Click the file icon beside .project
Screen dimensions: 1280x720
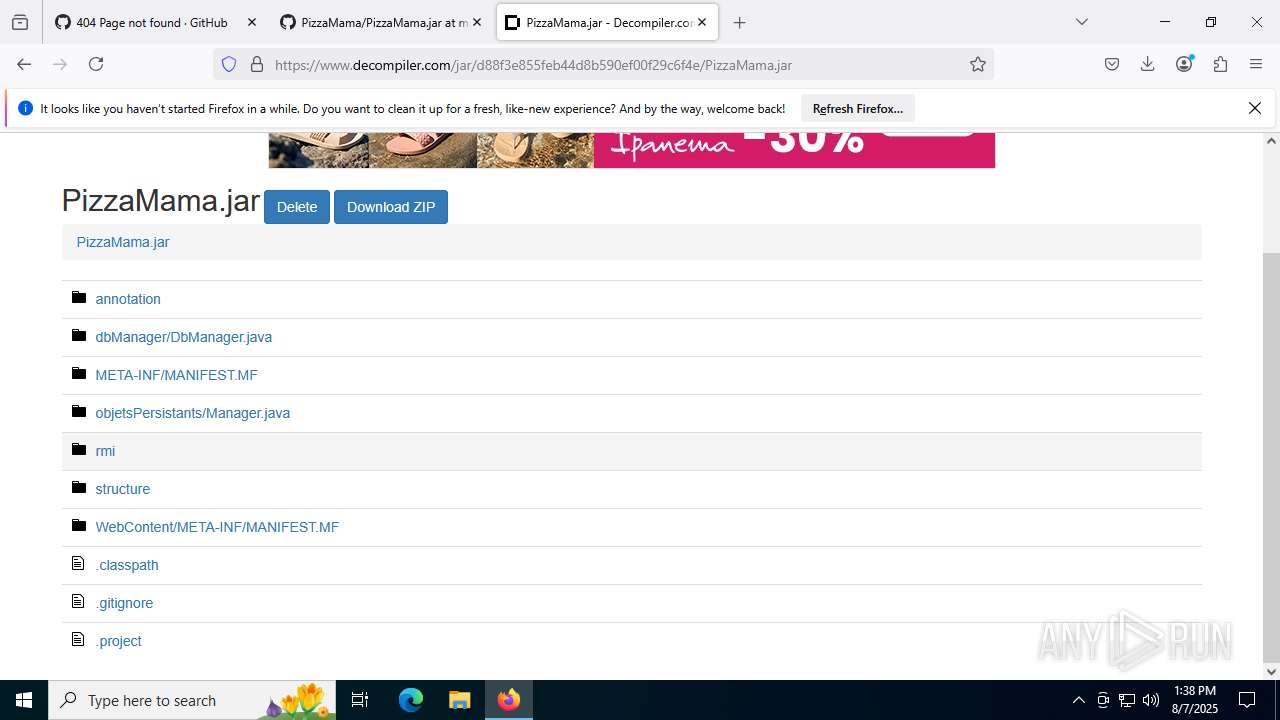pos(78,640)
